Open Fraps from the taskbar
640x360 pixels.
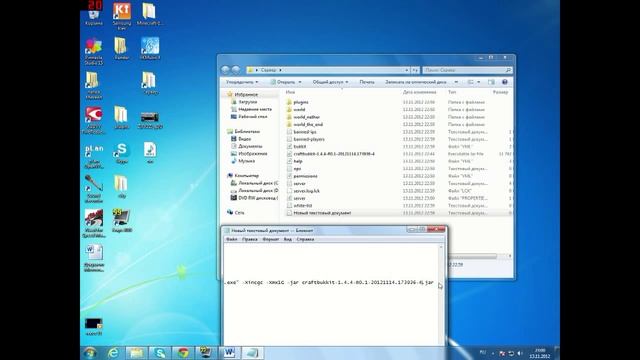(205, 353)
